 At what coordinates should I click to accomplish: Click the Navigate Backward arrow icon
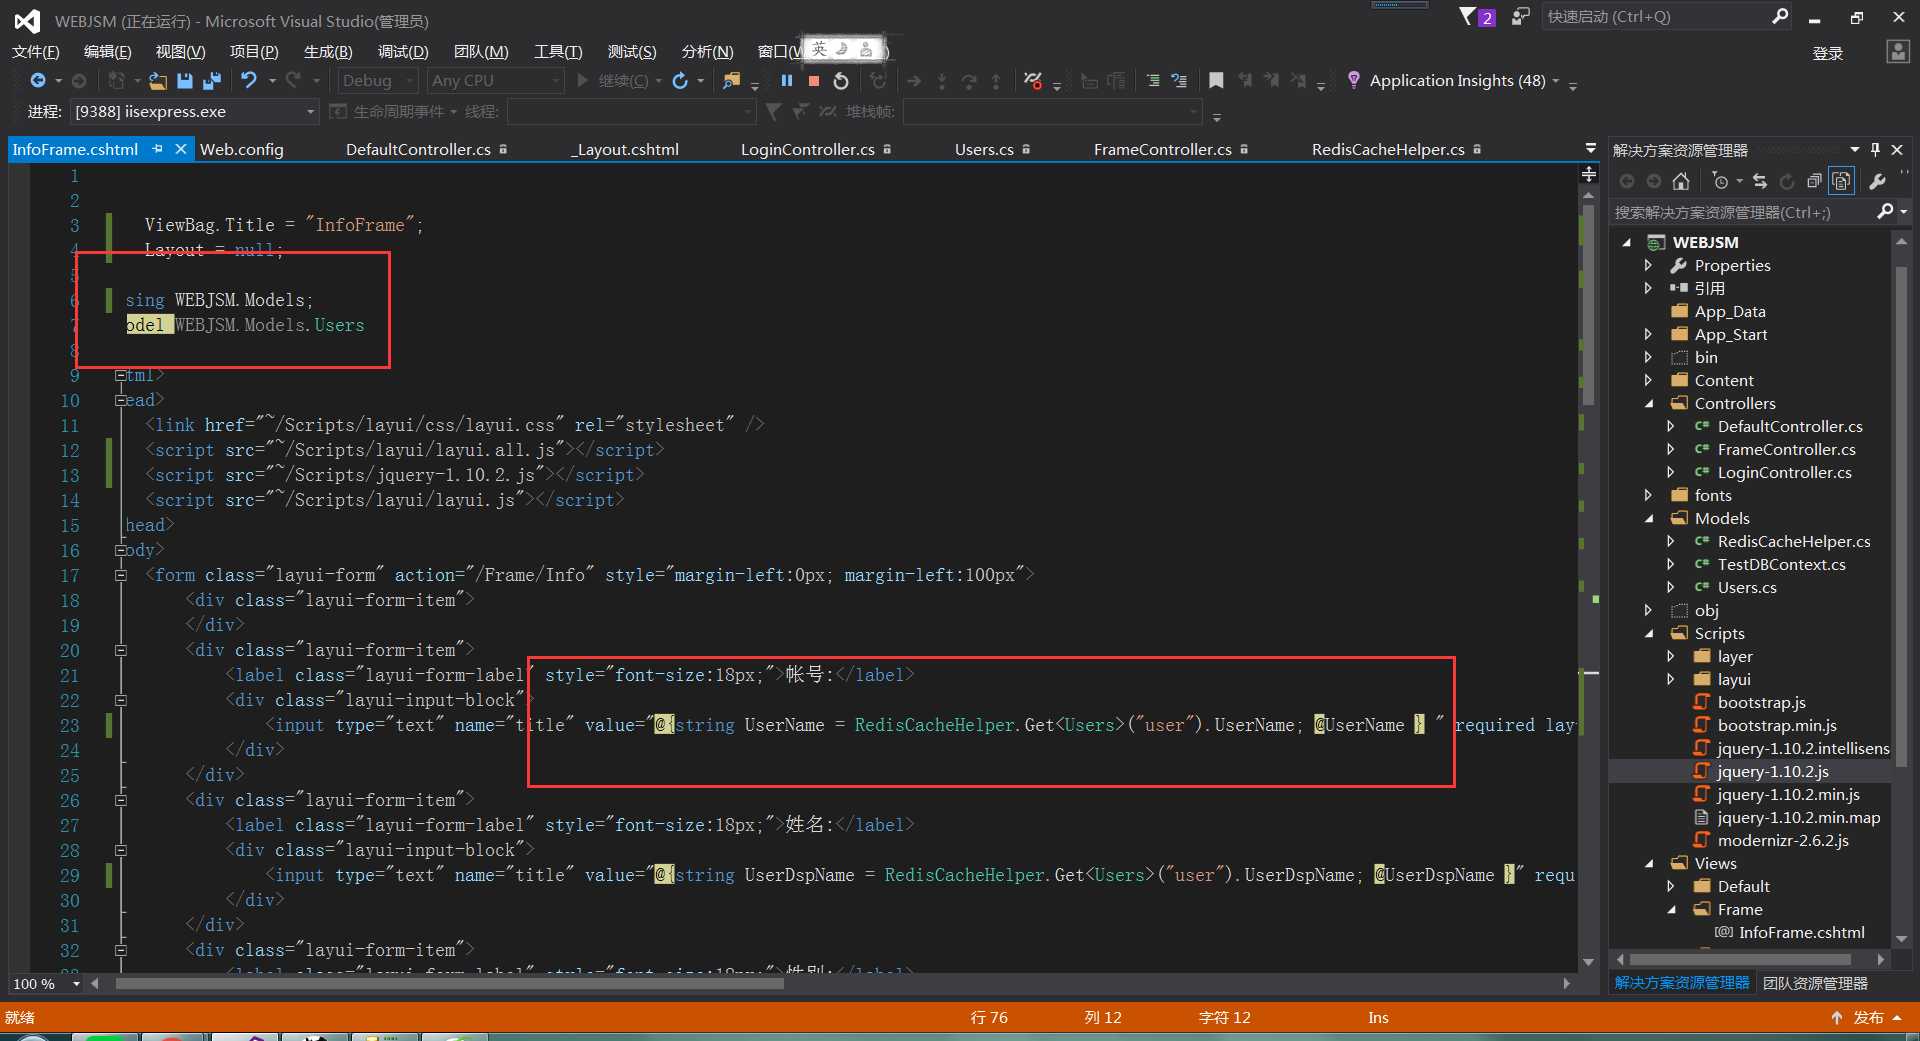coord(38,81)
